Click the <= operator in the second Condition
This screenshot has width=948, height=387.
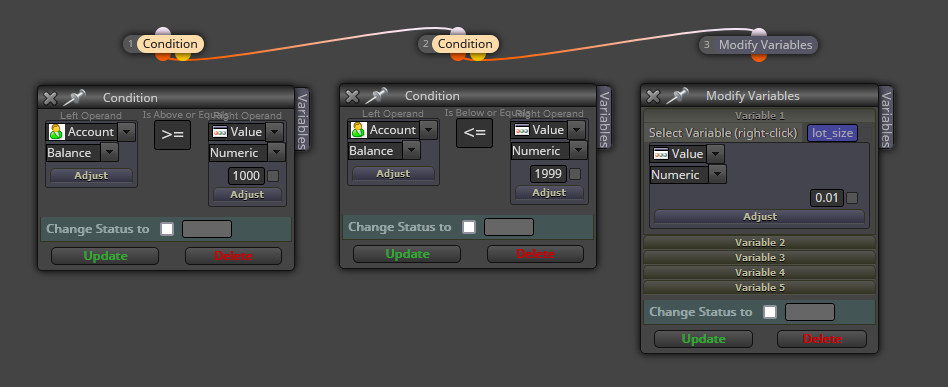(x=475, y=133)
